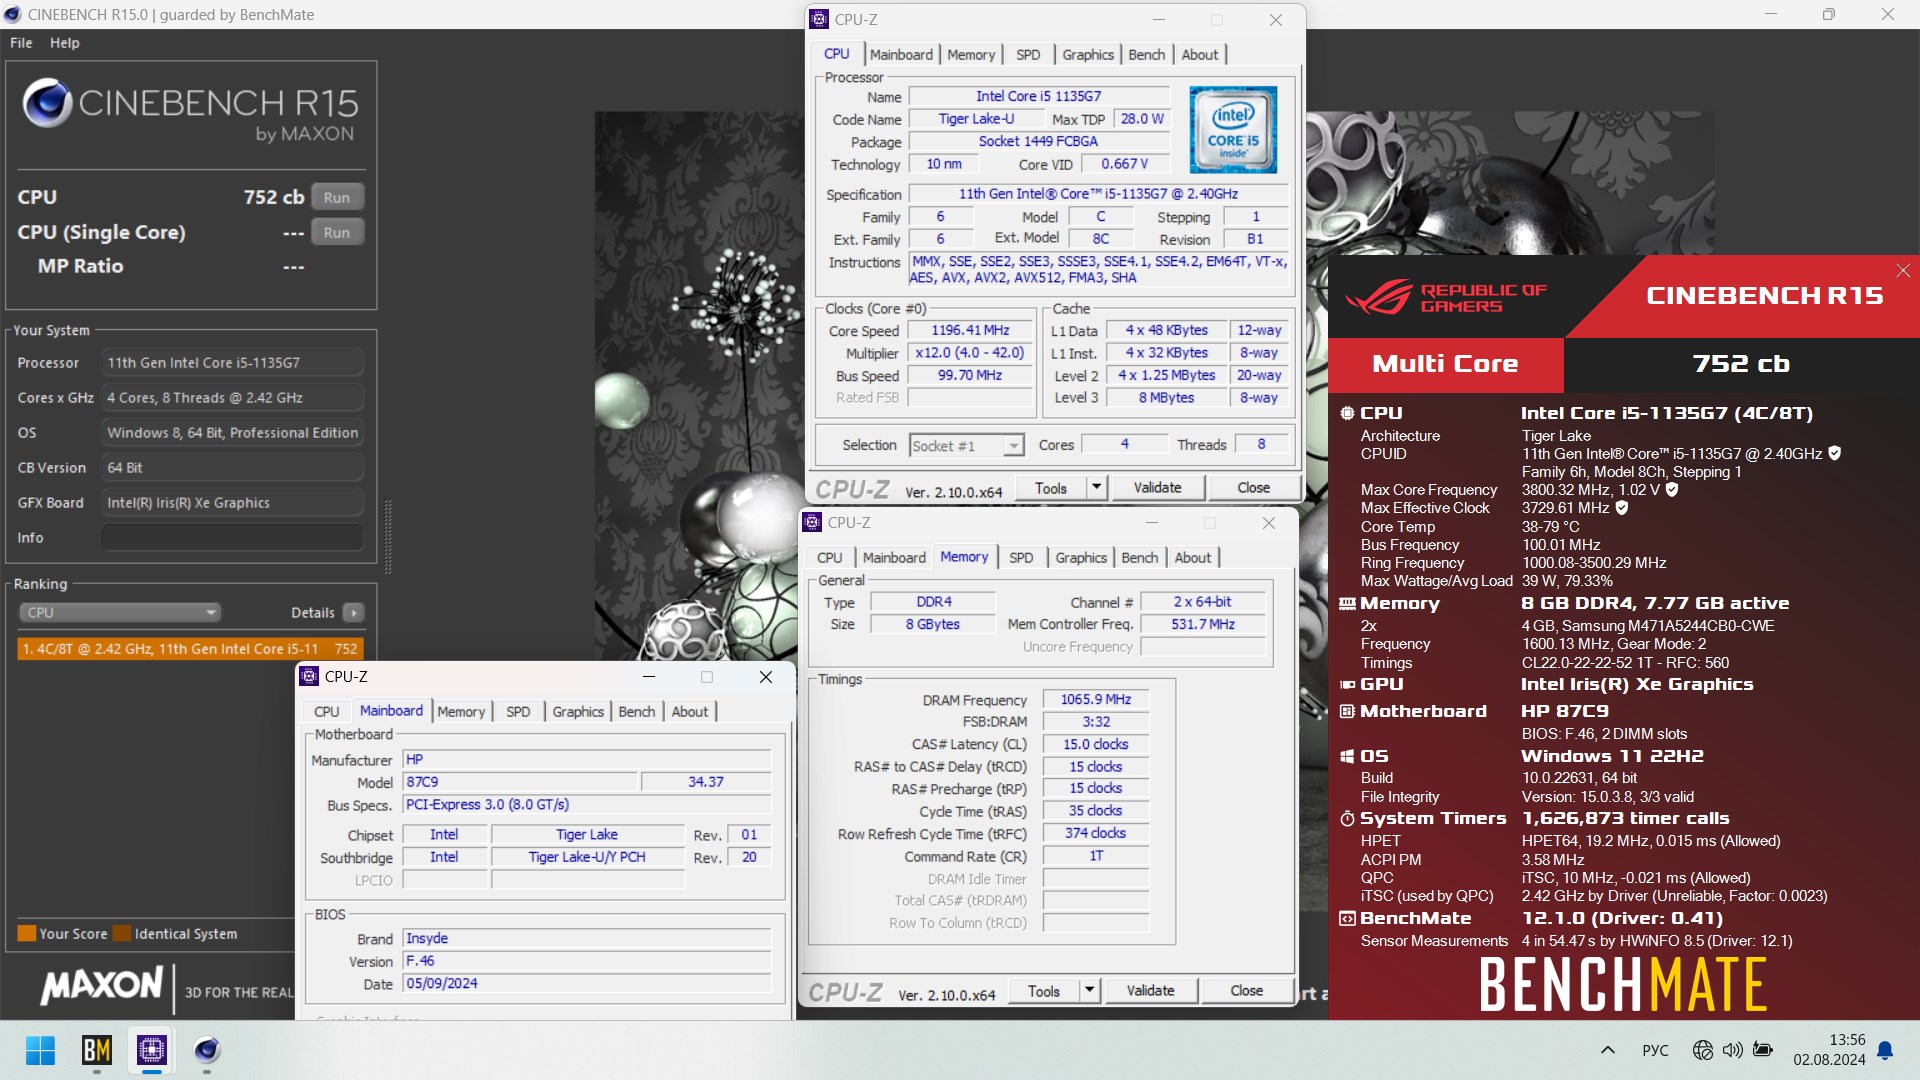Switch to Mainboard tab in CPU window
1920x1080 pixels.
coord(901,55)
